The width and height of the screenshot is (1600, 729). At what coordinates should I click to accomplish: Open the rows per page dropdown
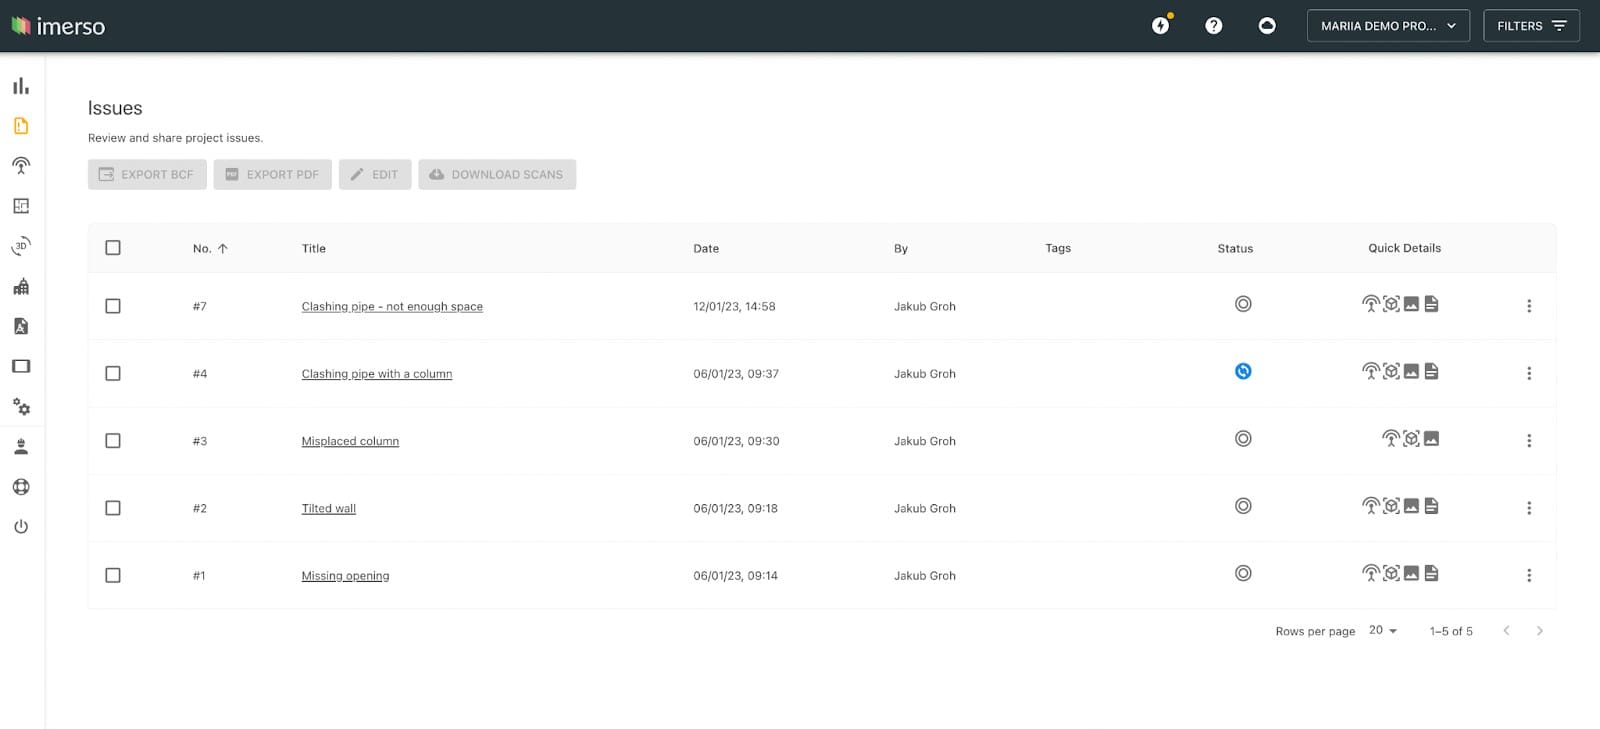(1383, 631)
